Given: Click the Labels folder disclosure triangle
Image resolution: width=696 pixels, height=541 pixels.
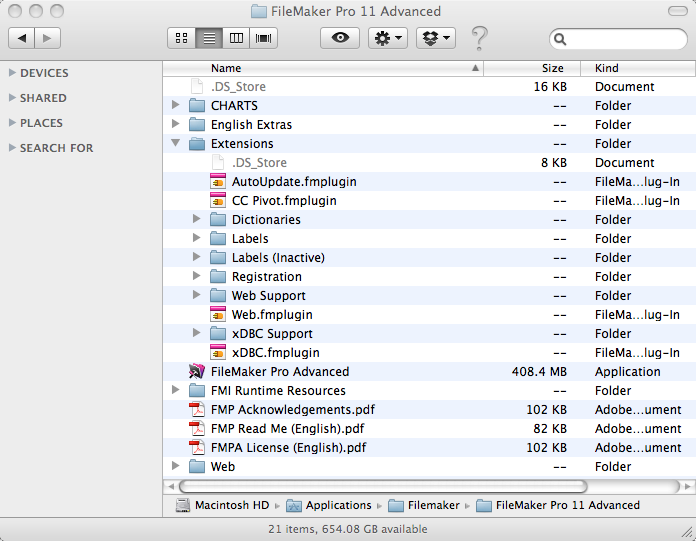Looking at the screenshot, I should (196, 238).
